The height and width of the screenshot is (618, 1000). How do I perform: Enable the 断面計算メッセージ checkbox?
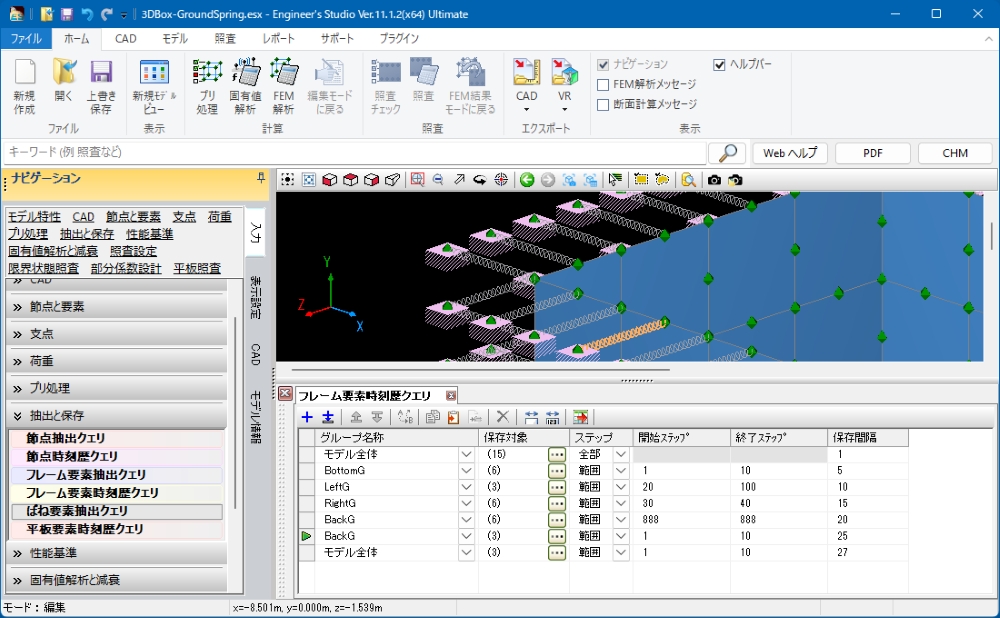tap(603, 105)
